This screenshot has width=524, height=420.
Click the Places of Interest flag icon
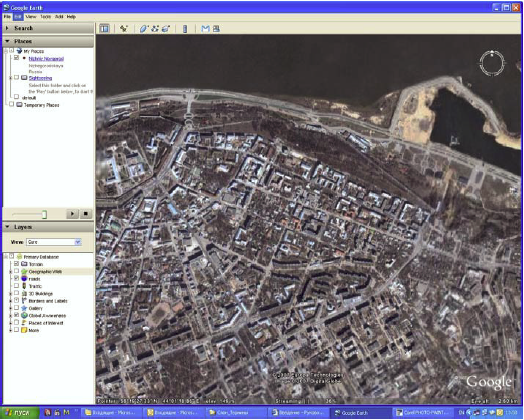point(24,322)
